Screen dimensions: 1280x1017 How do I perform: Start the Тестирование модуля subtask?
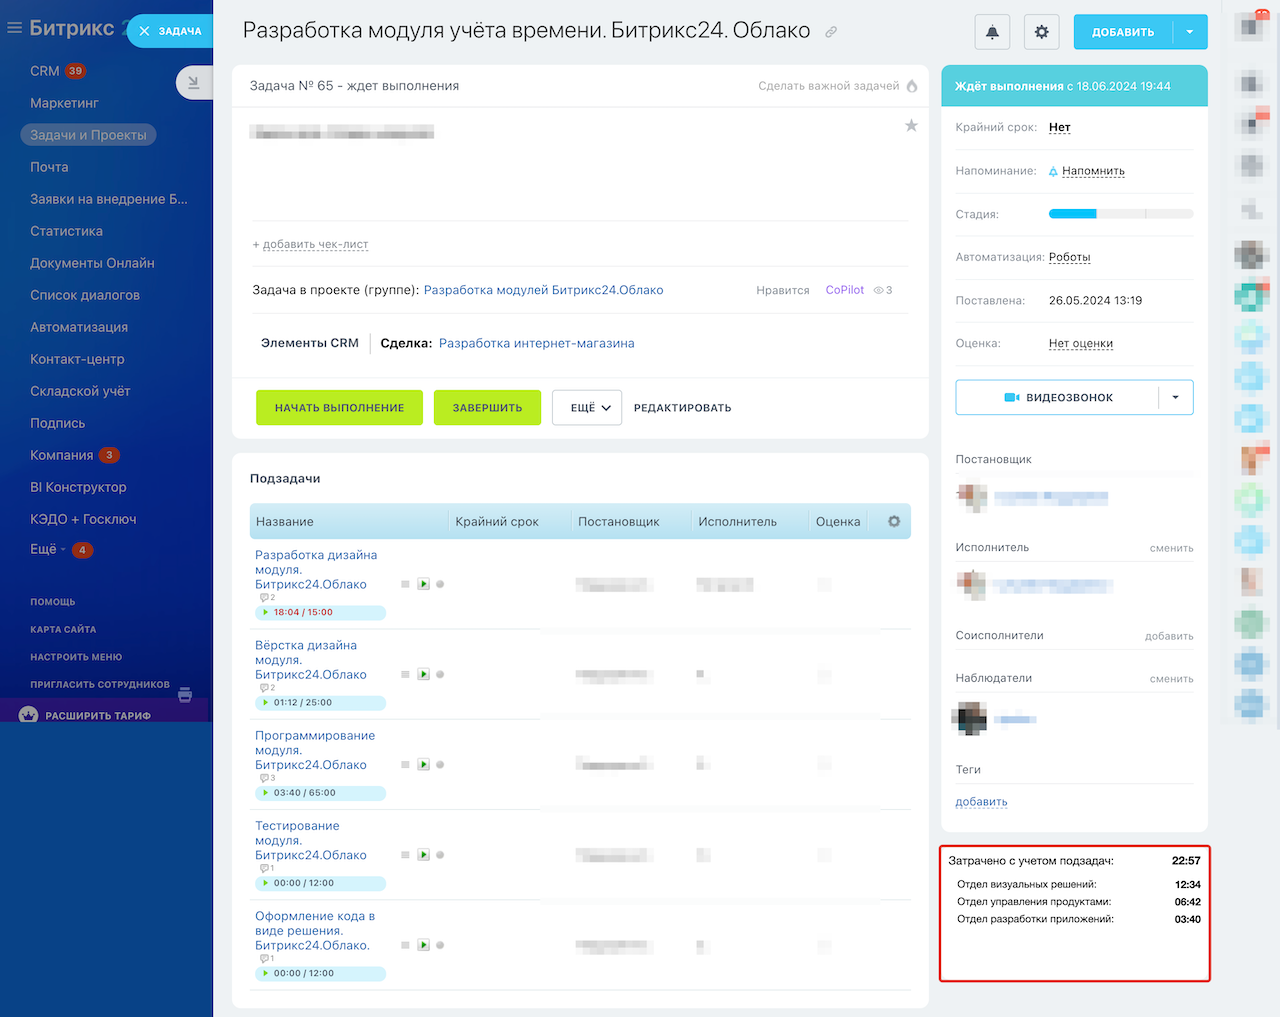point(424,855)
